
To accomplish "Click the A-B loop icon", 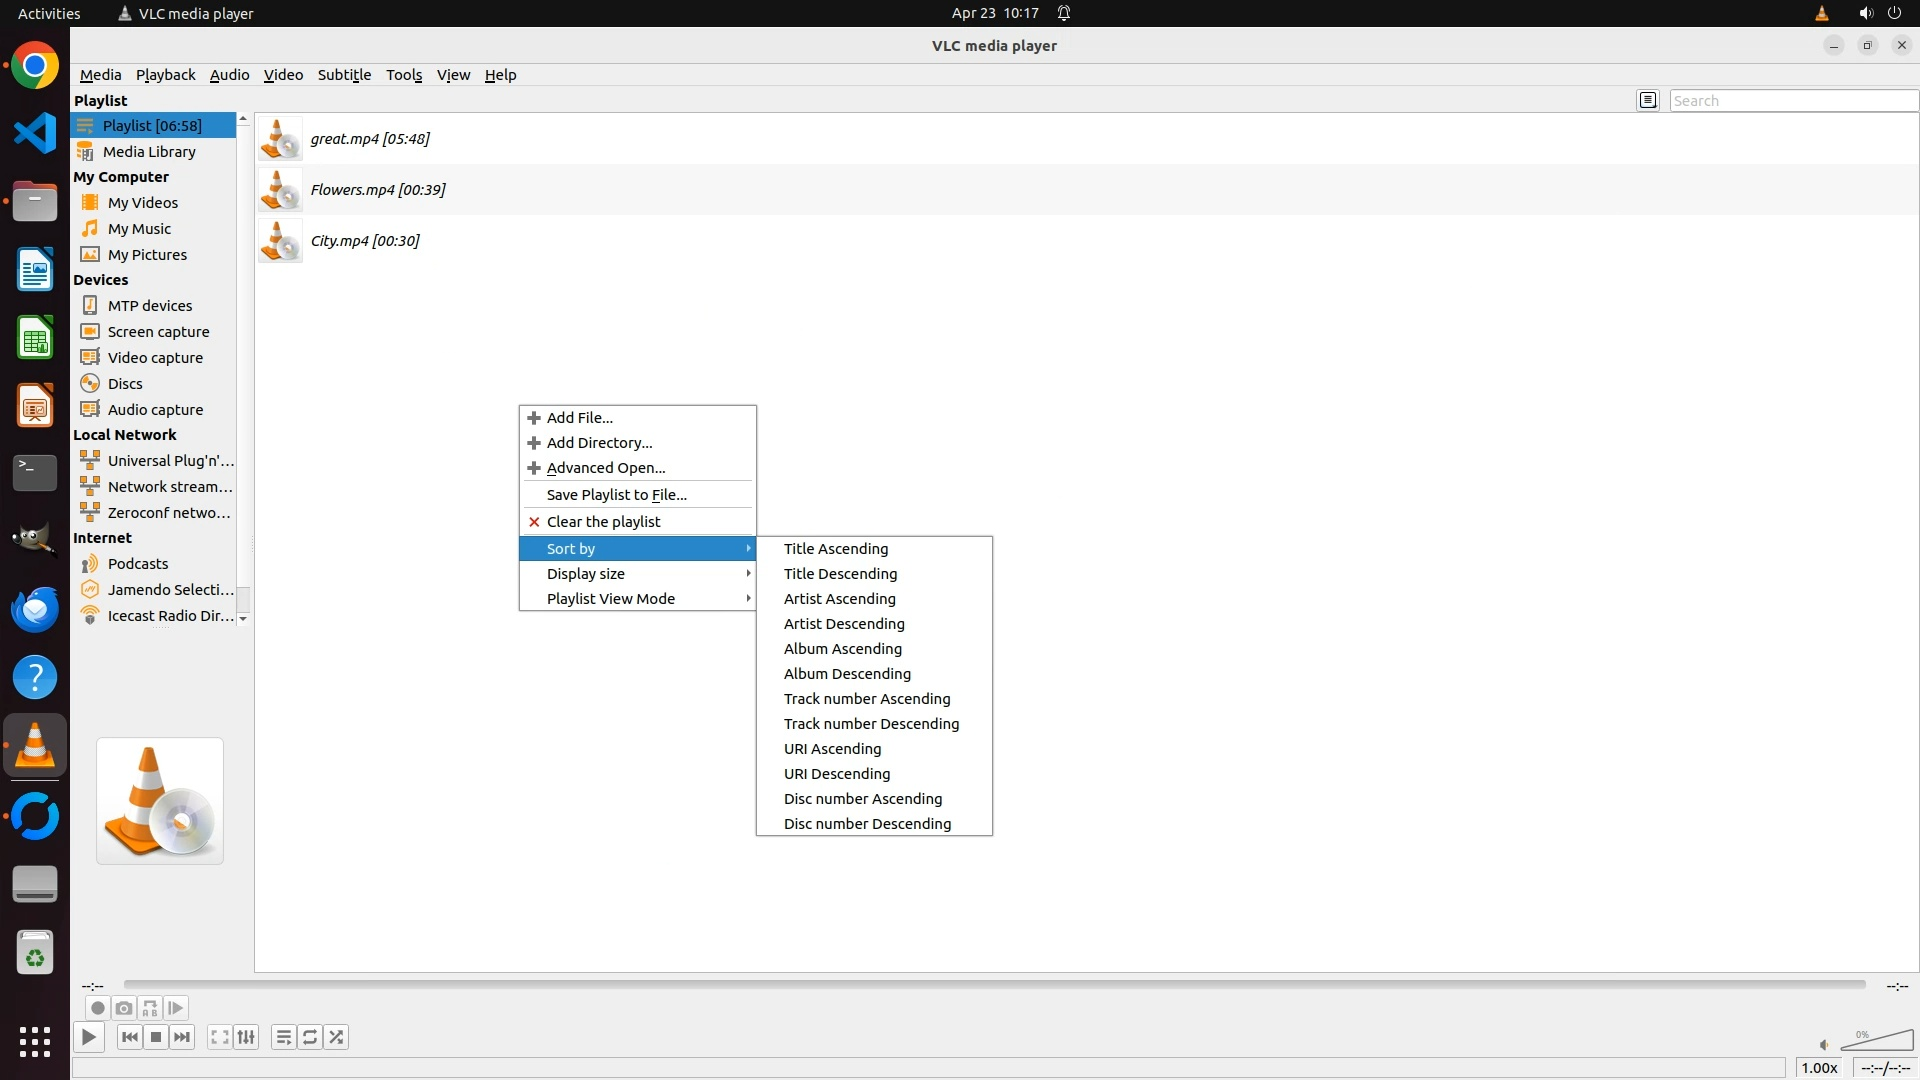I will [x=150, y=1008].
